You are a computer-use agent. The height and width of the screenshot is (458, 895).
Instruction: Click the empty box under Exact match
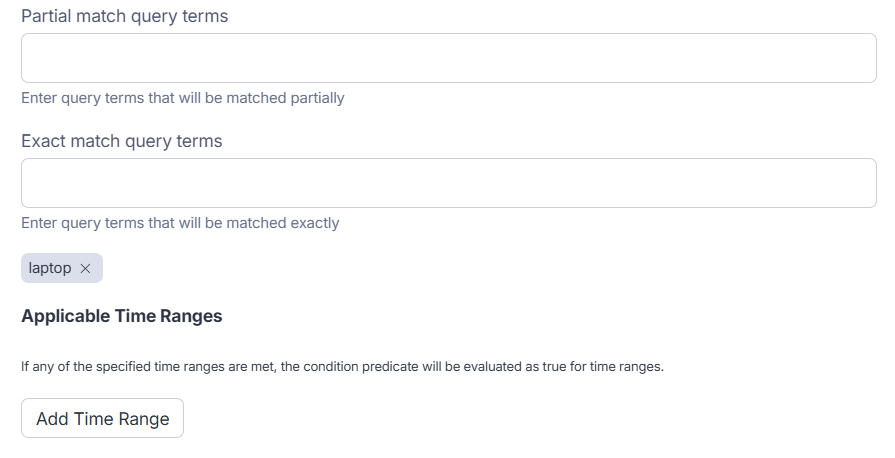pos(448,182)
